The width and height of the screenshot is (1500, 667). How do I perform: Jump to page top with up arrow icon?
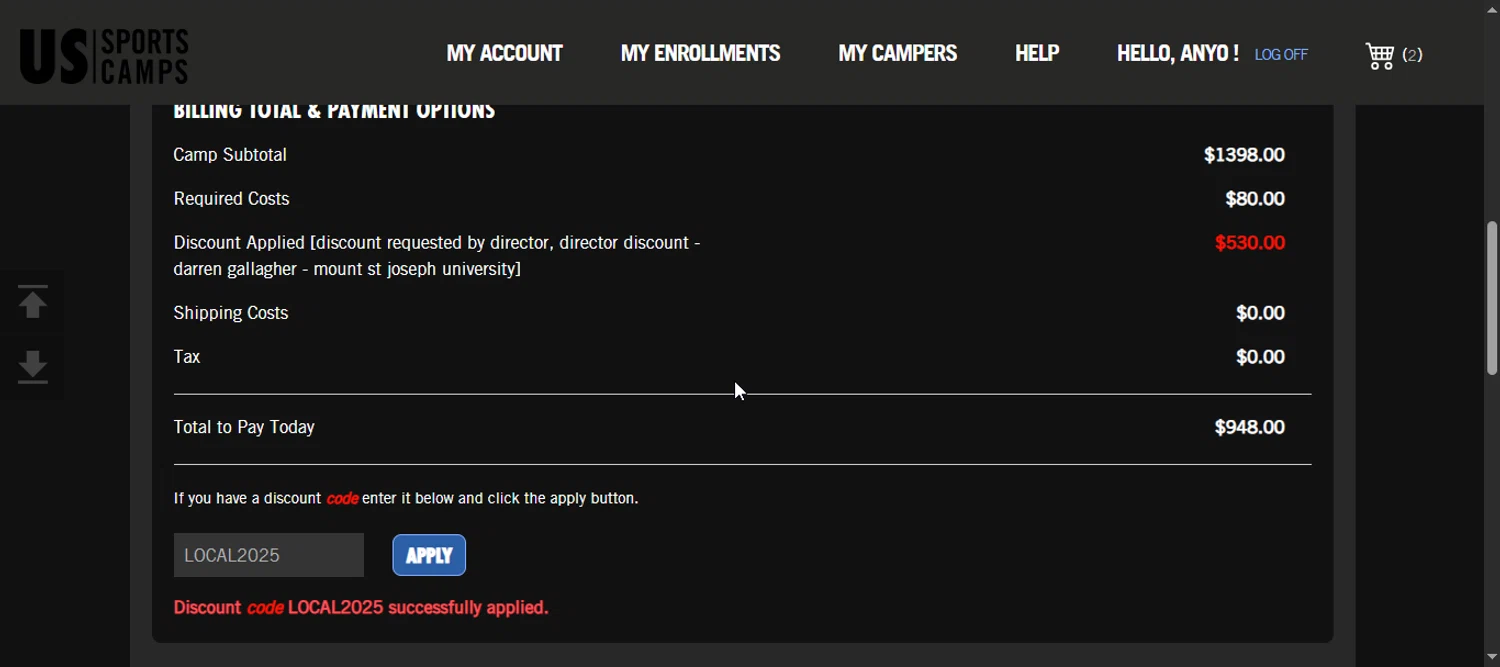(x=33, y=303)
